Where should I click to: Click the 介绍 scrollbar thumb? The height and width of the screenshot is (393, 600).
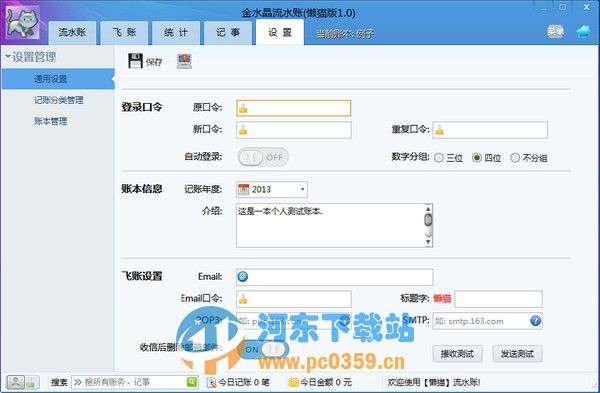point(428,220)
